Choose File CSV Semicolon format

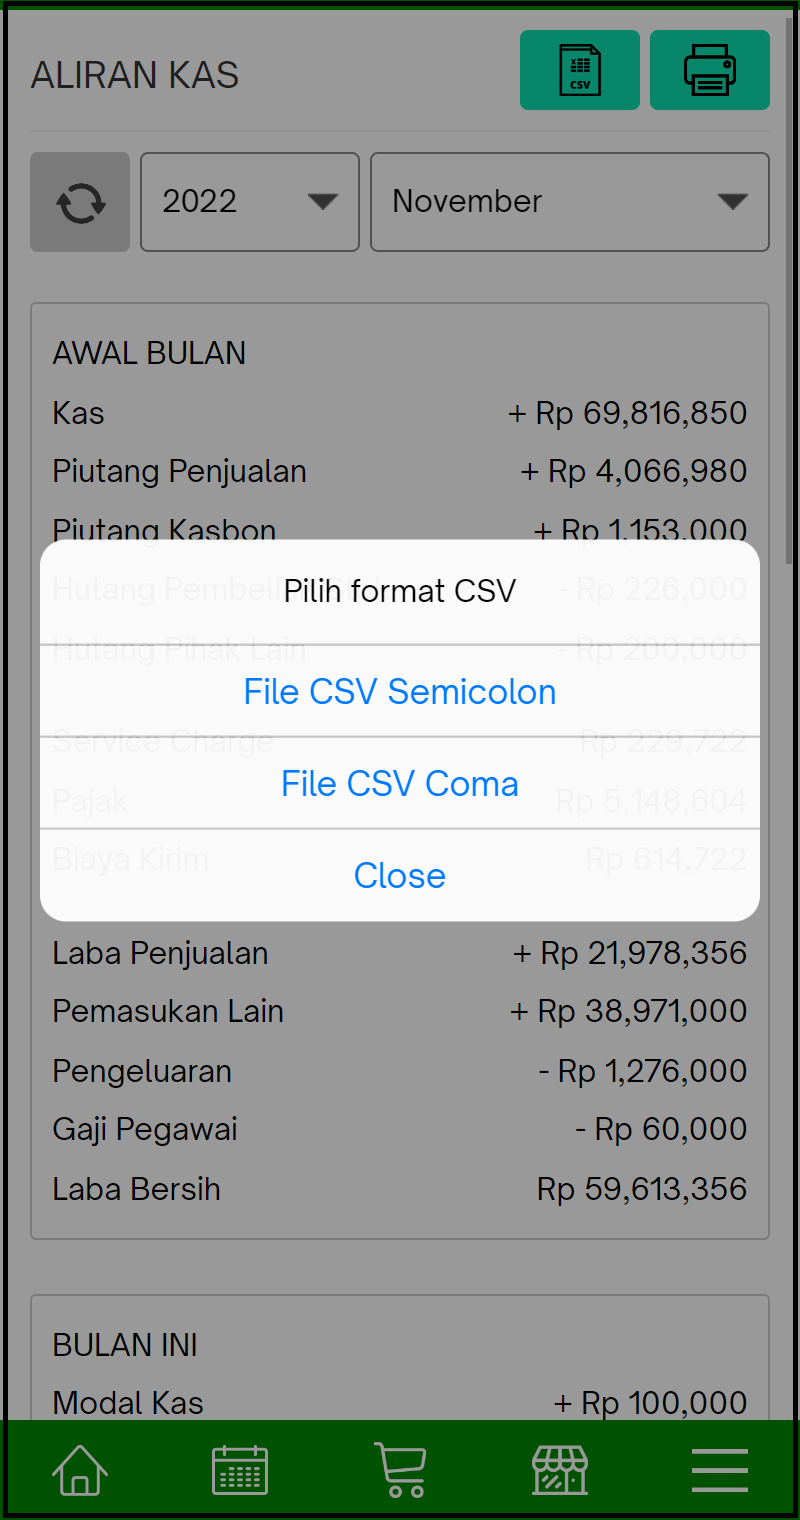399,691
